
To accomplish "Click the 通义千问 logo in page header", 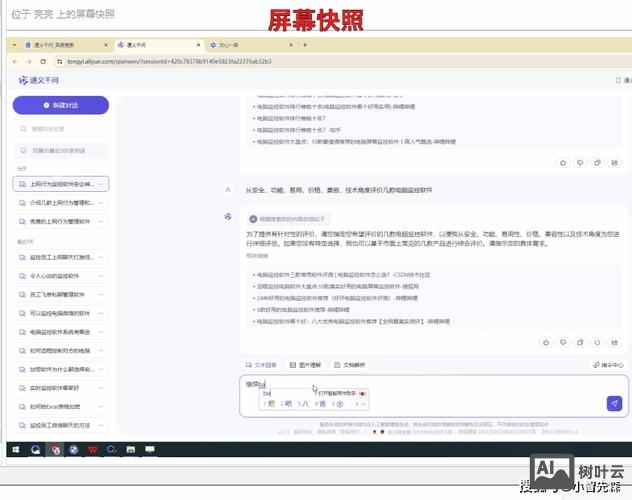I will 39,81.
